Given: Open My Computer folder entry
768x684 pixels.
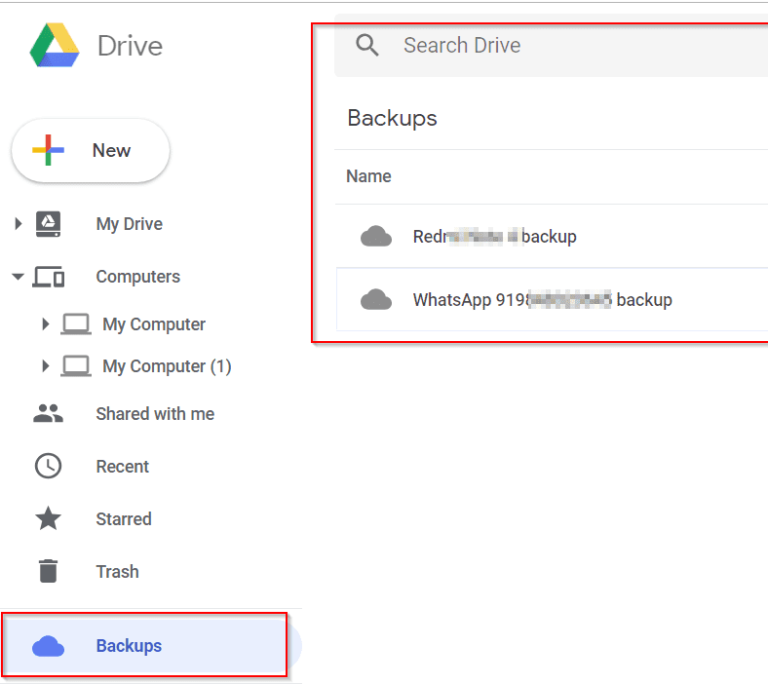Looking at the screenshot, I should click(x=154, y=324).
